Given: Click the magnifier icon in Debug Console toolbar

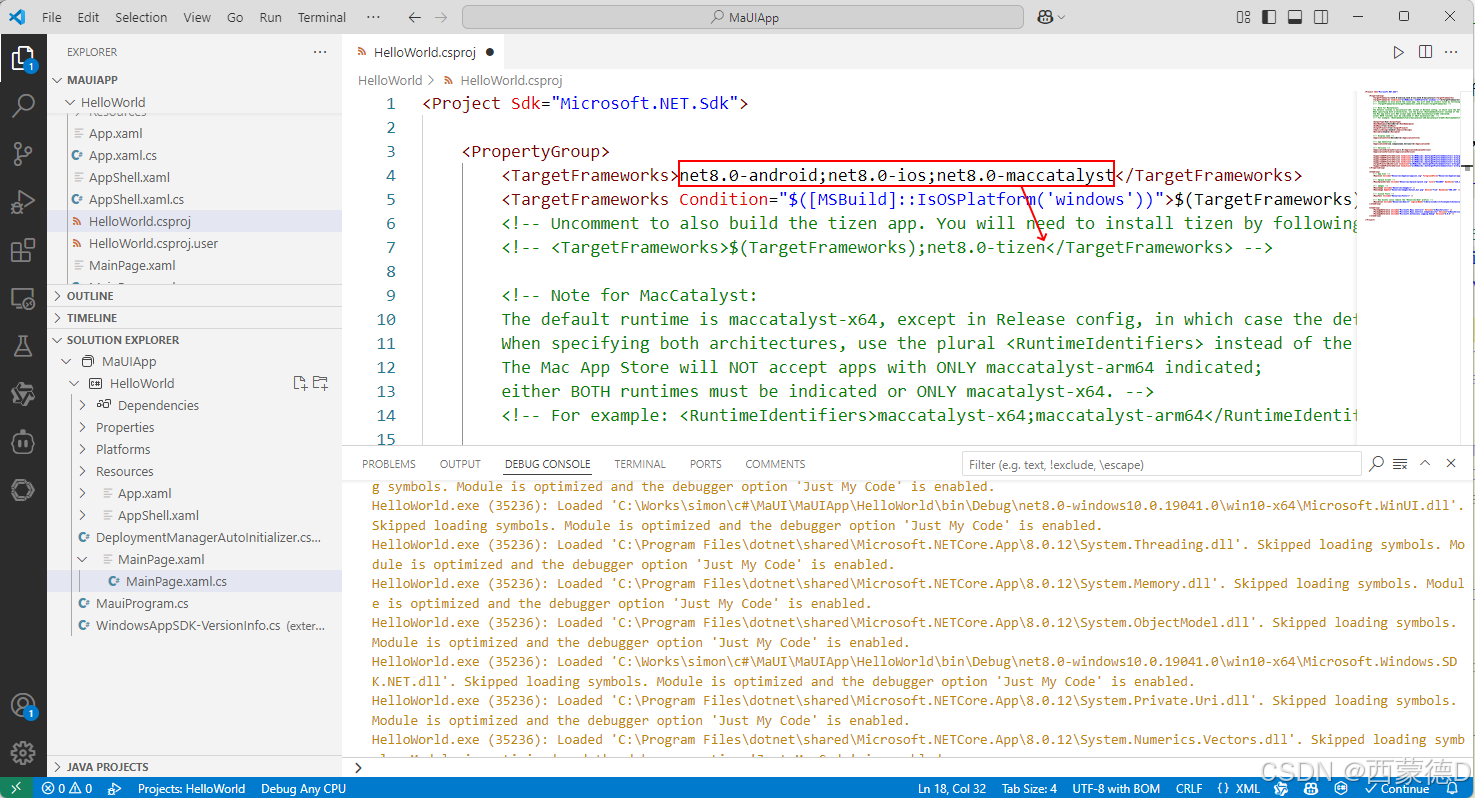Looking at the screenshot, I should 1377,463.
